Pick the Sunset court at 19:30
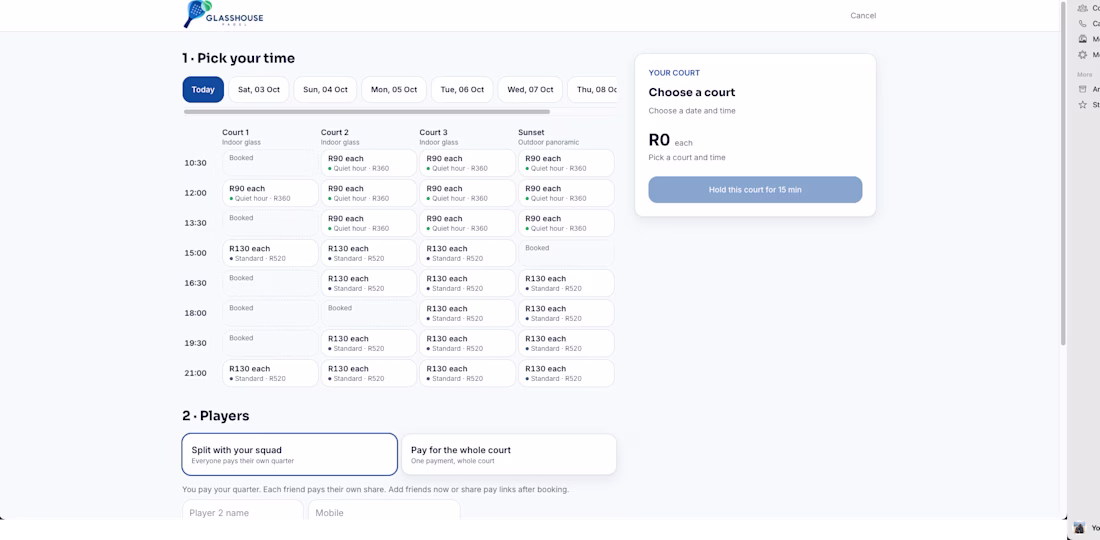1100x540 pixels. pyautogui.click(x=566, y=344)
